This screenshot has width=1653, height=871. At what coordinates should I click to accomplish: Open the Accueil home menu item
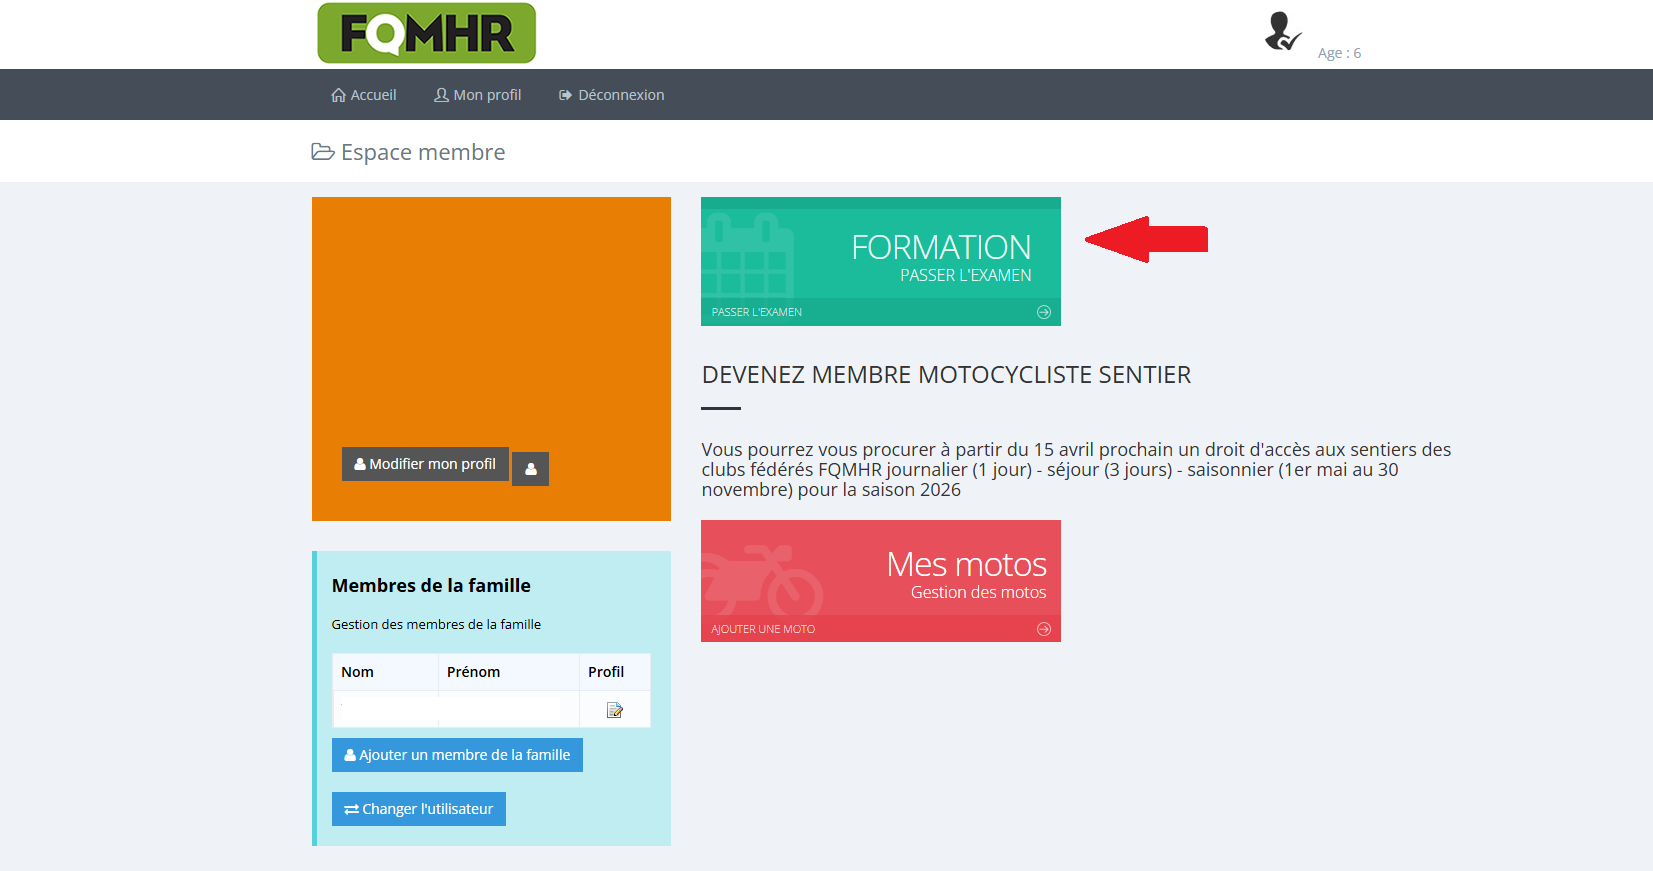[x=364, y=95]
